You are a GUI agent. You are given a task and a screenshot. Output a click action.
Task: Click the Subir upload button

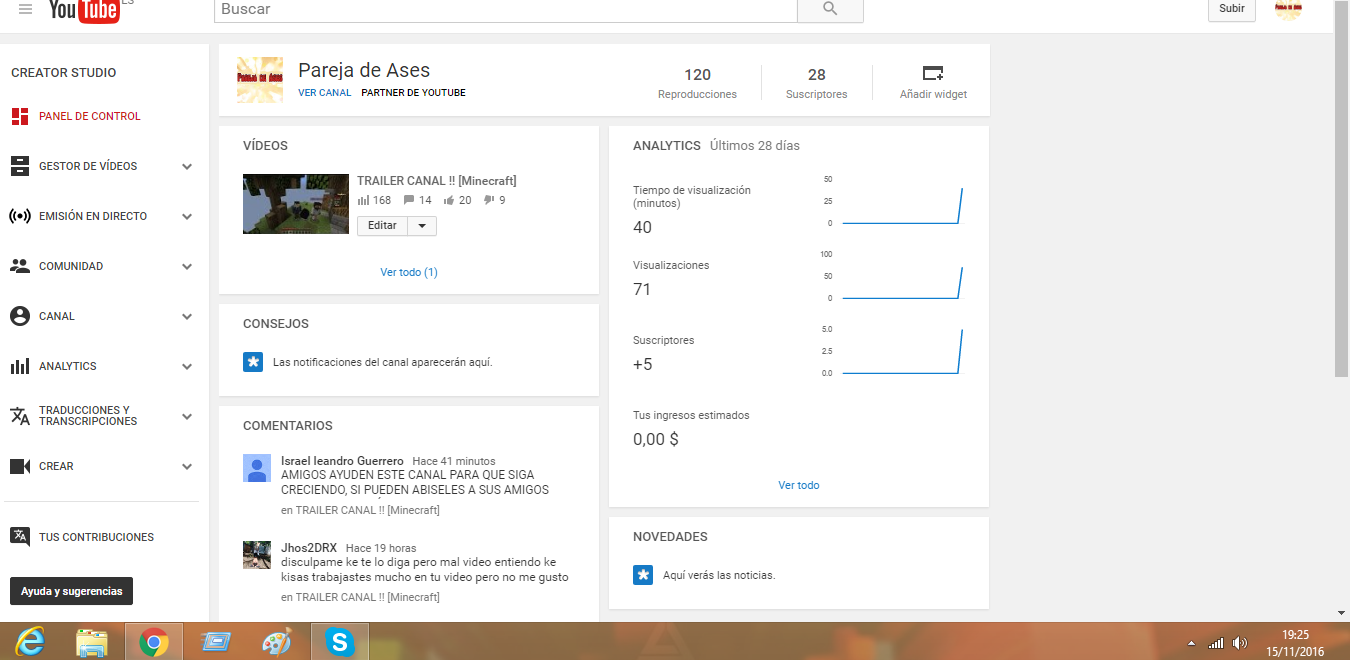[1232, 9]
